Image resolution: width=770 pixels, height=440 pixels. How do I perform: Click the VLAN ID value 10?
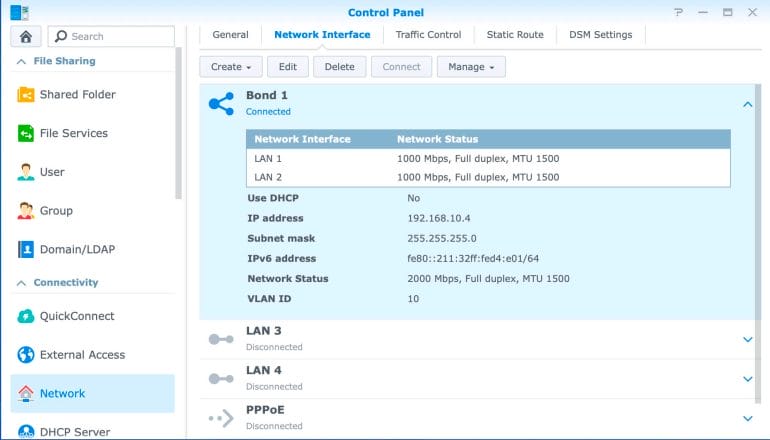click(x=413, y=299)
